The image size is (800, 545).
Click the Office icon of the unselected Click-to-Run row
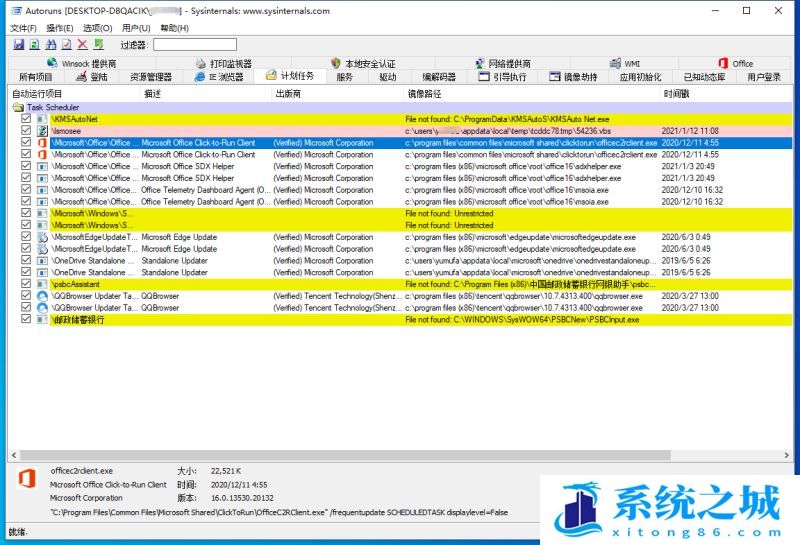42,154
